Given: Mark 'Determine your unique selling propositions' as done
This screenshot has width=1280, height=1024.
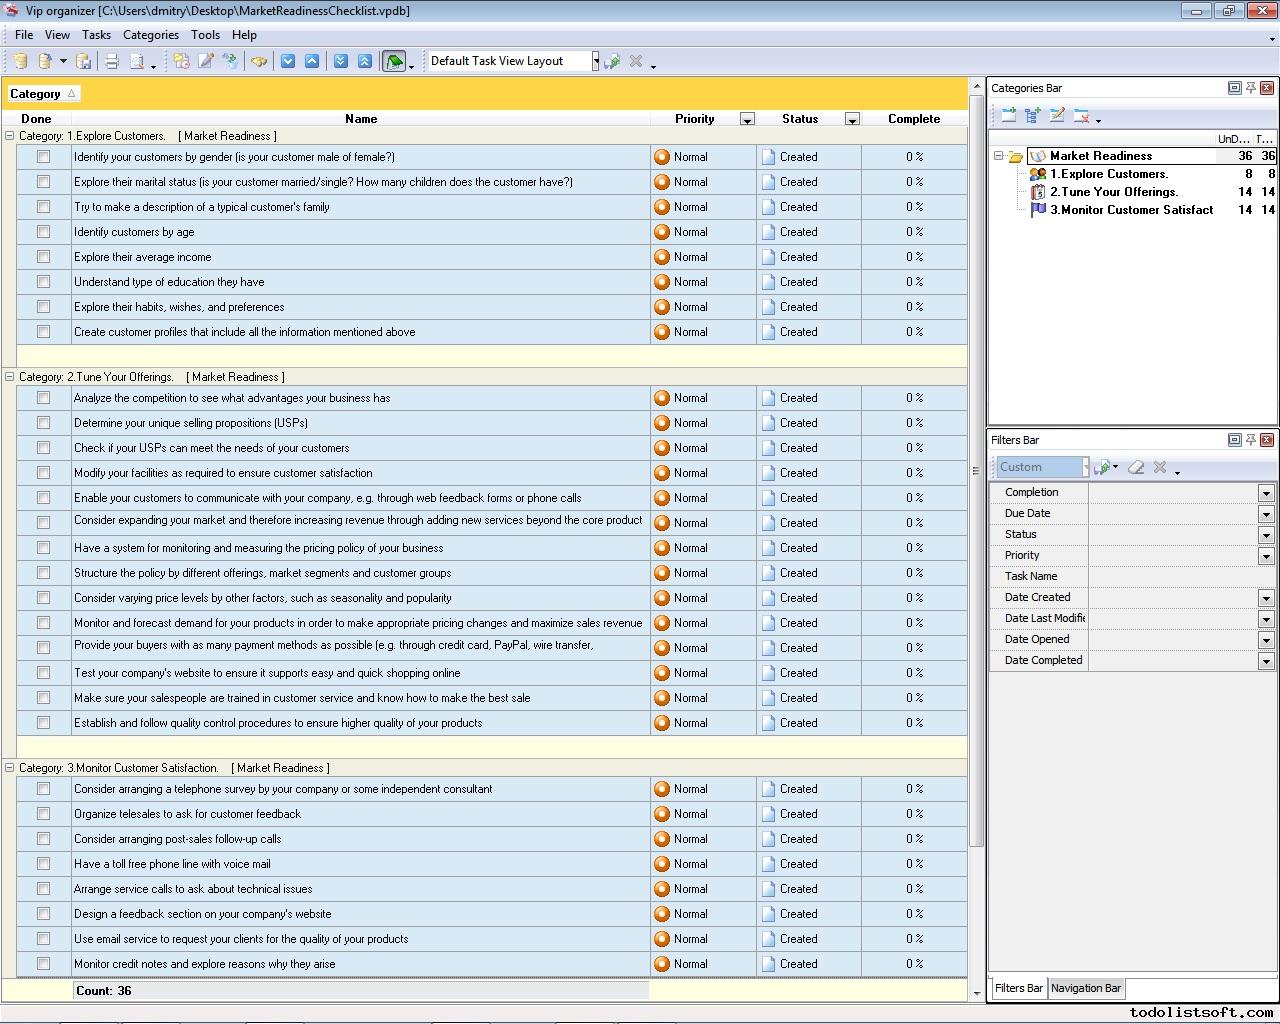Looking at the screenshot, I should tap(43, 423).
